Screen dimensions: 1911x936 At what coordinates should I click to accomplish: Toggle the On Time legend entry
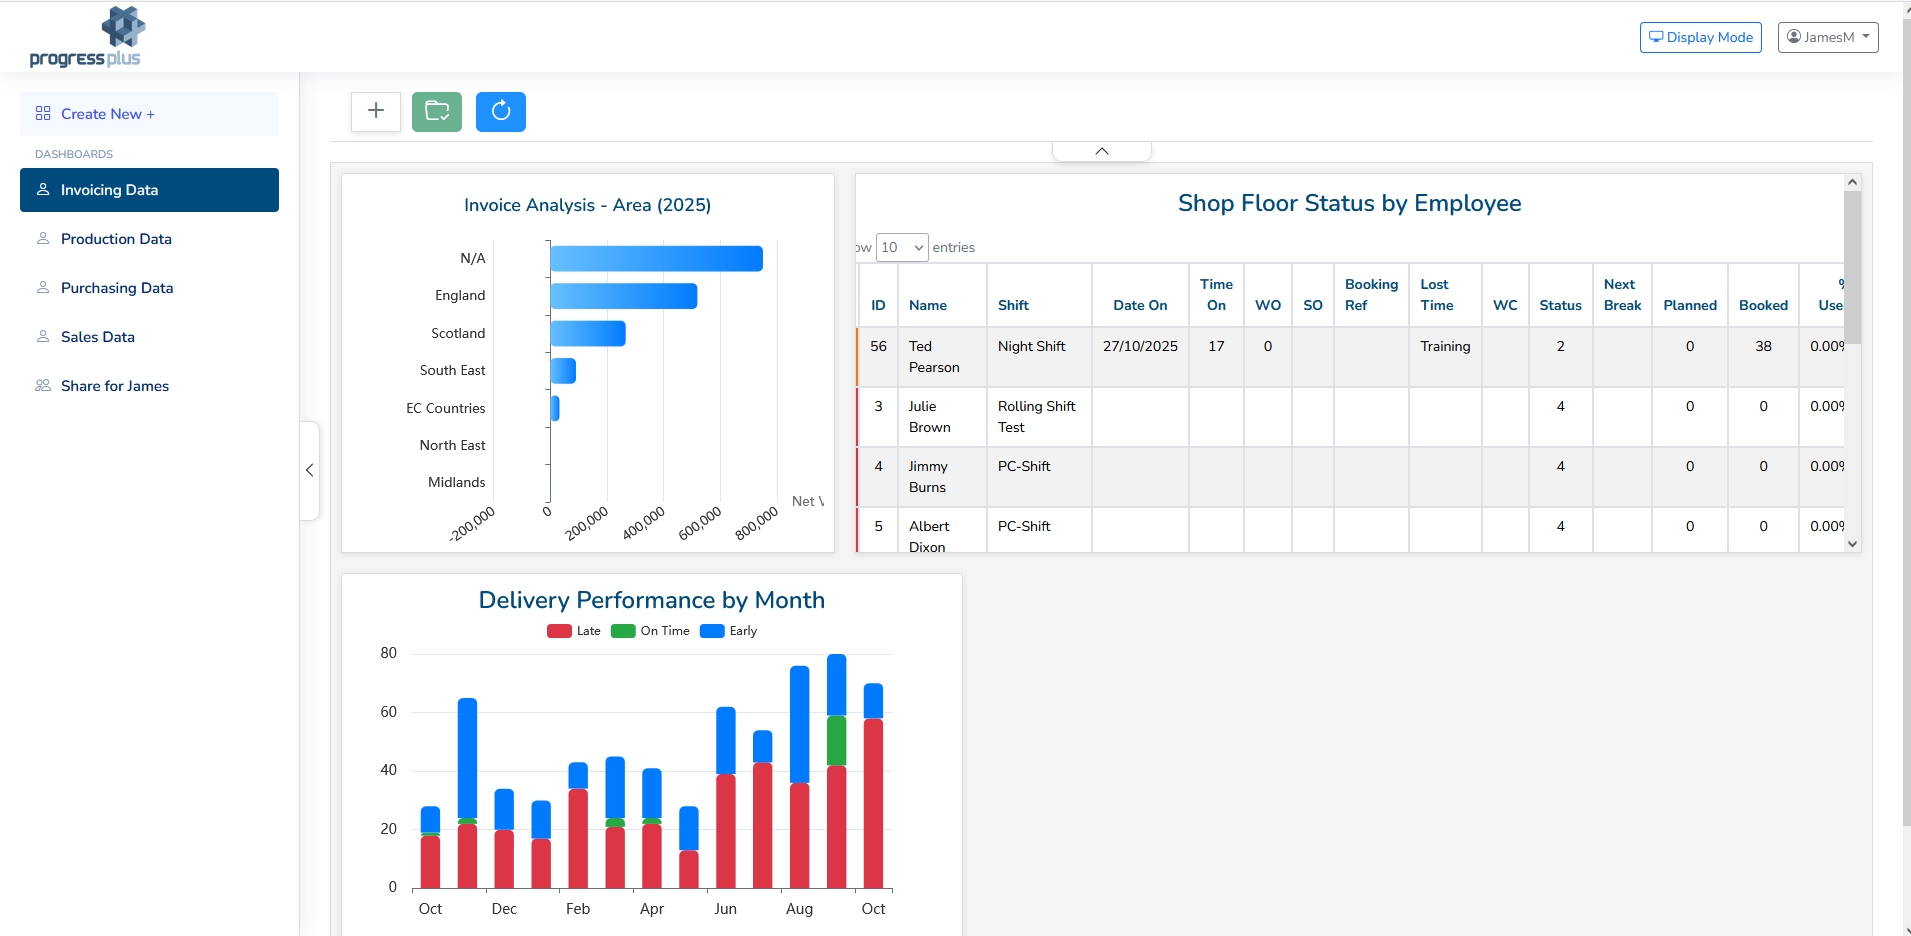(650, 631)
